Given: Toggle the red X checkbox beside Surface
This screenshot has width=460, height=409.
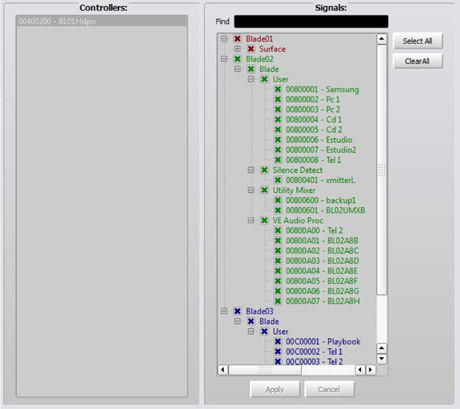Looking at the screenshot, I should tap(251, 49).
